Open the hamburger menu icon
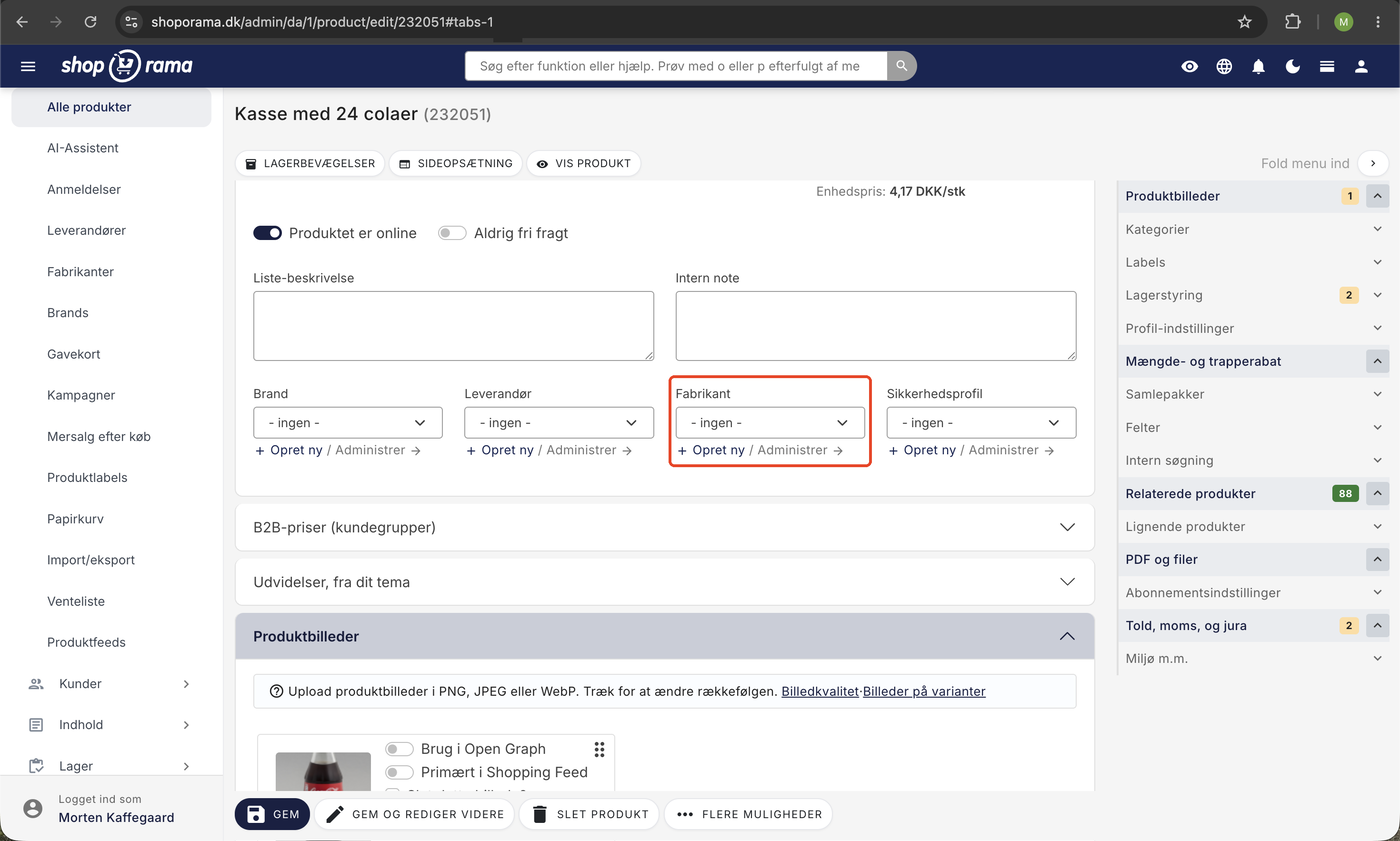The image size is (1400, 841). [x=28, y=66]
